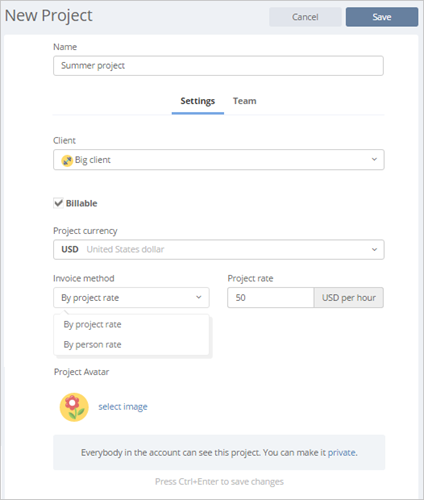Click the Project rate field showing 50

click(270, 297)
